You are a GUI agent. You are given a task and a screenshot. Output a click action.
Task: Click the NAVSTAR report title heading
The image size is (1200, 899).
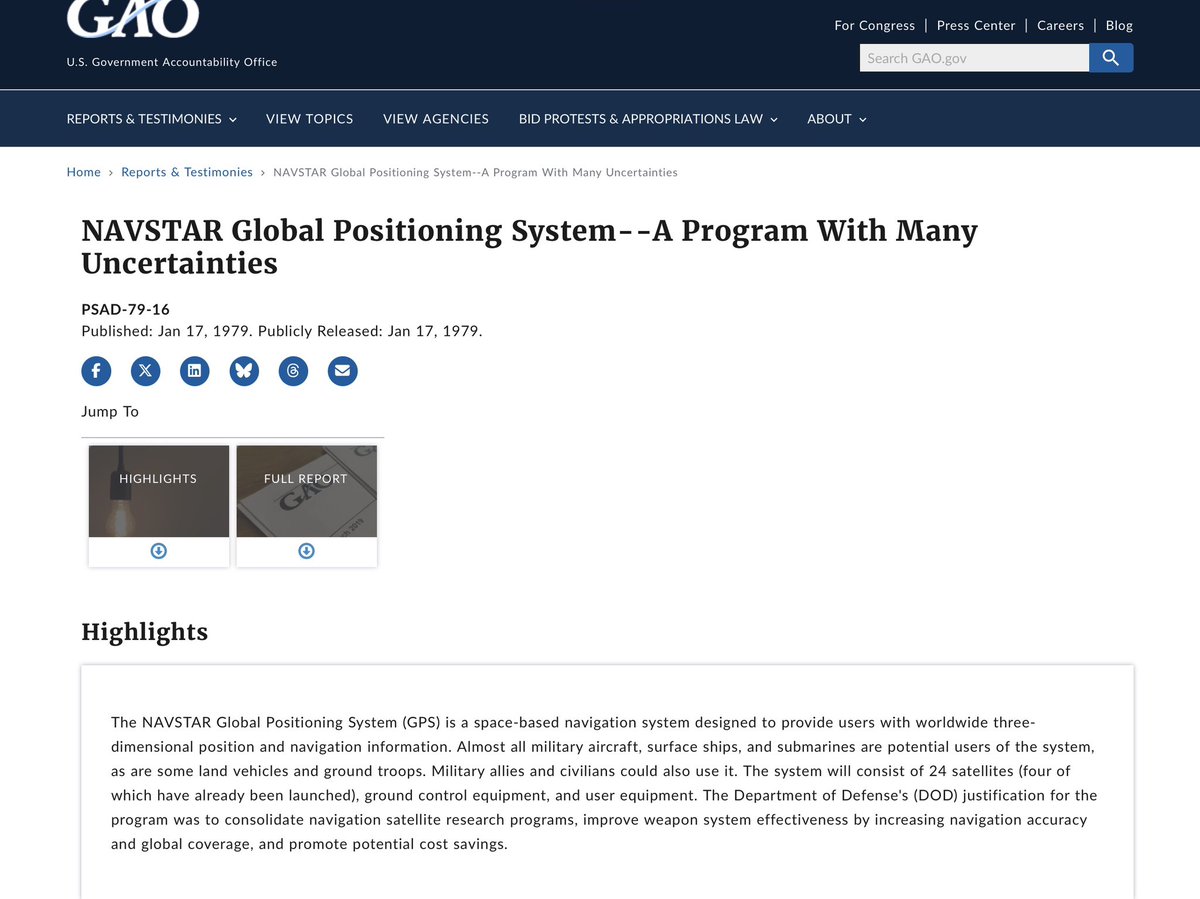pyautogui.click(x=530, y=247)
